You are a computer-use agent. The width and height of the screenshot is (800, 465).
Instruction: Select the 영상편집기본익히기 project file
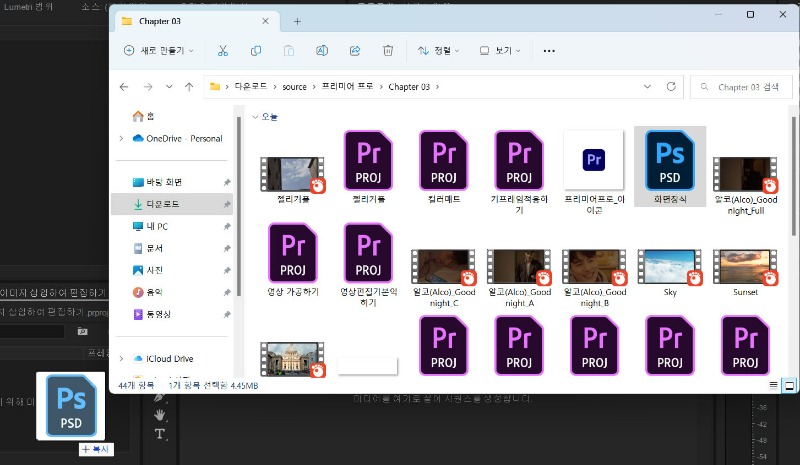[368, 264]
